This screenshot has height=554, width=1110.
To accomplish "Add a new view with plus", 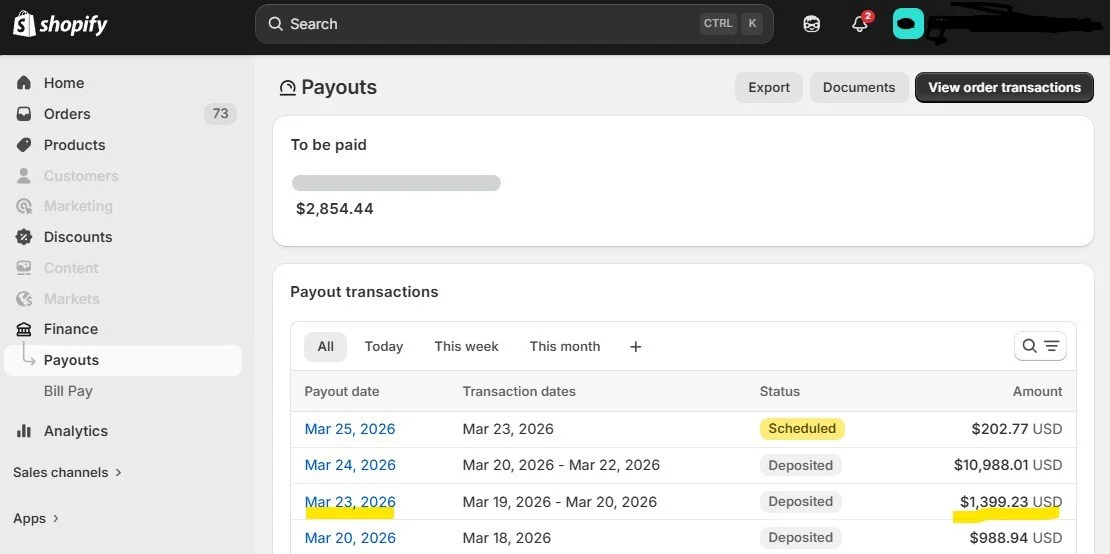I will (x=635, y=347).
